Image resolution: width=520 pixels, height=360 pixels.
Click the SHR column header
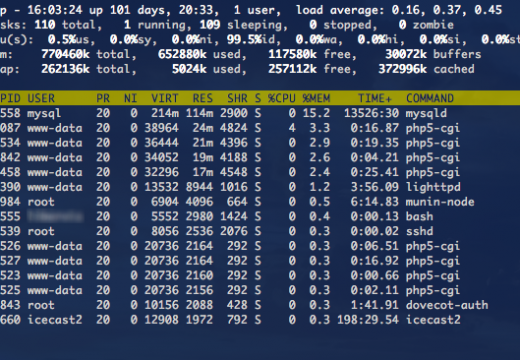(x=237, y=98)
